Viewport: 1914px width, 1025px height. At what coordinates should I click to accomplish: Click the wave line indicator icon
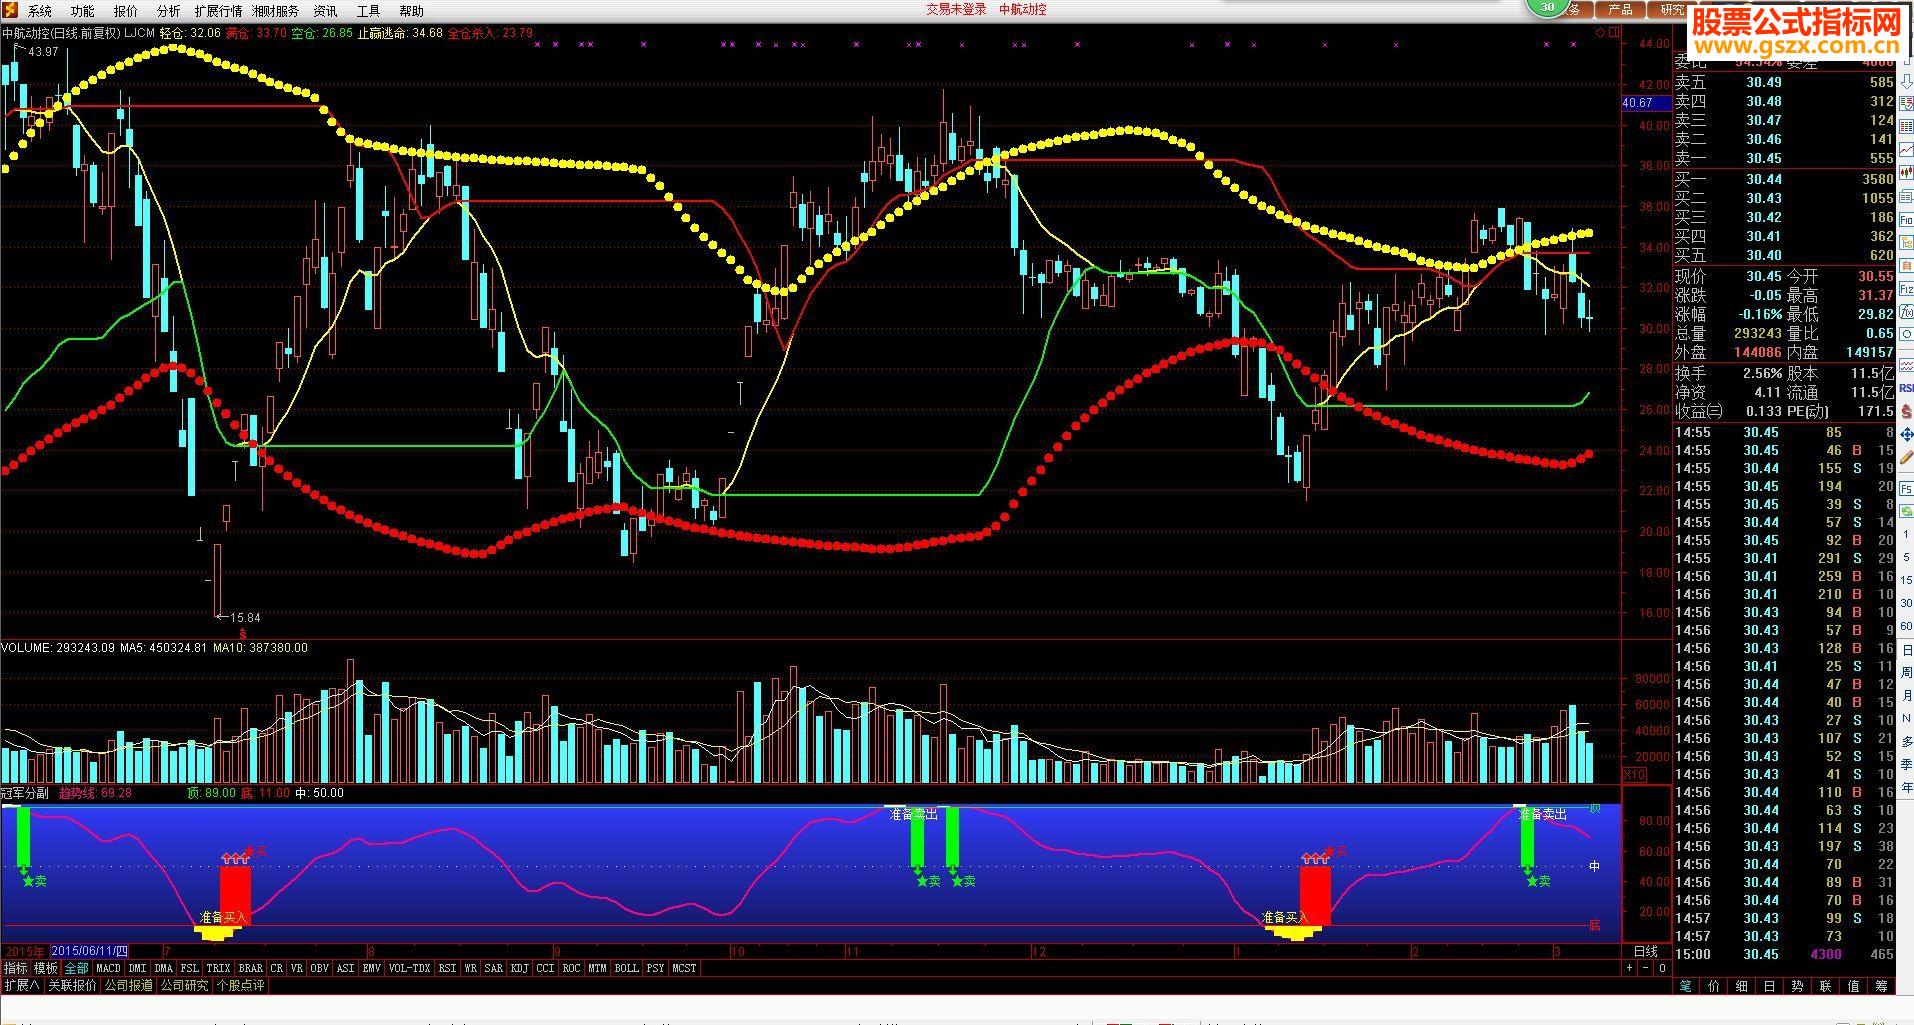coord(1906,363)
